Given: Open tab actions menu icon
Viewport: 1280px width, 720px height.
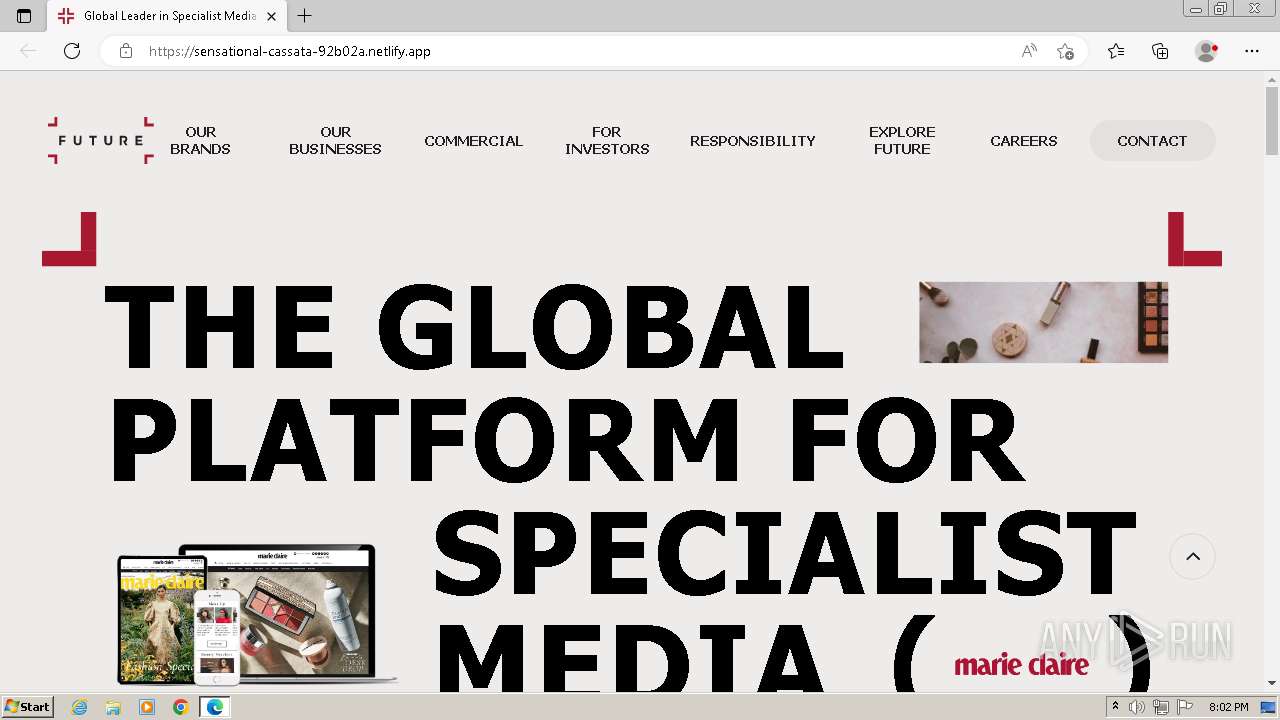Looking at the screenshot, I should tap(24, 16).
